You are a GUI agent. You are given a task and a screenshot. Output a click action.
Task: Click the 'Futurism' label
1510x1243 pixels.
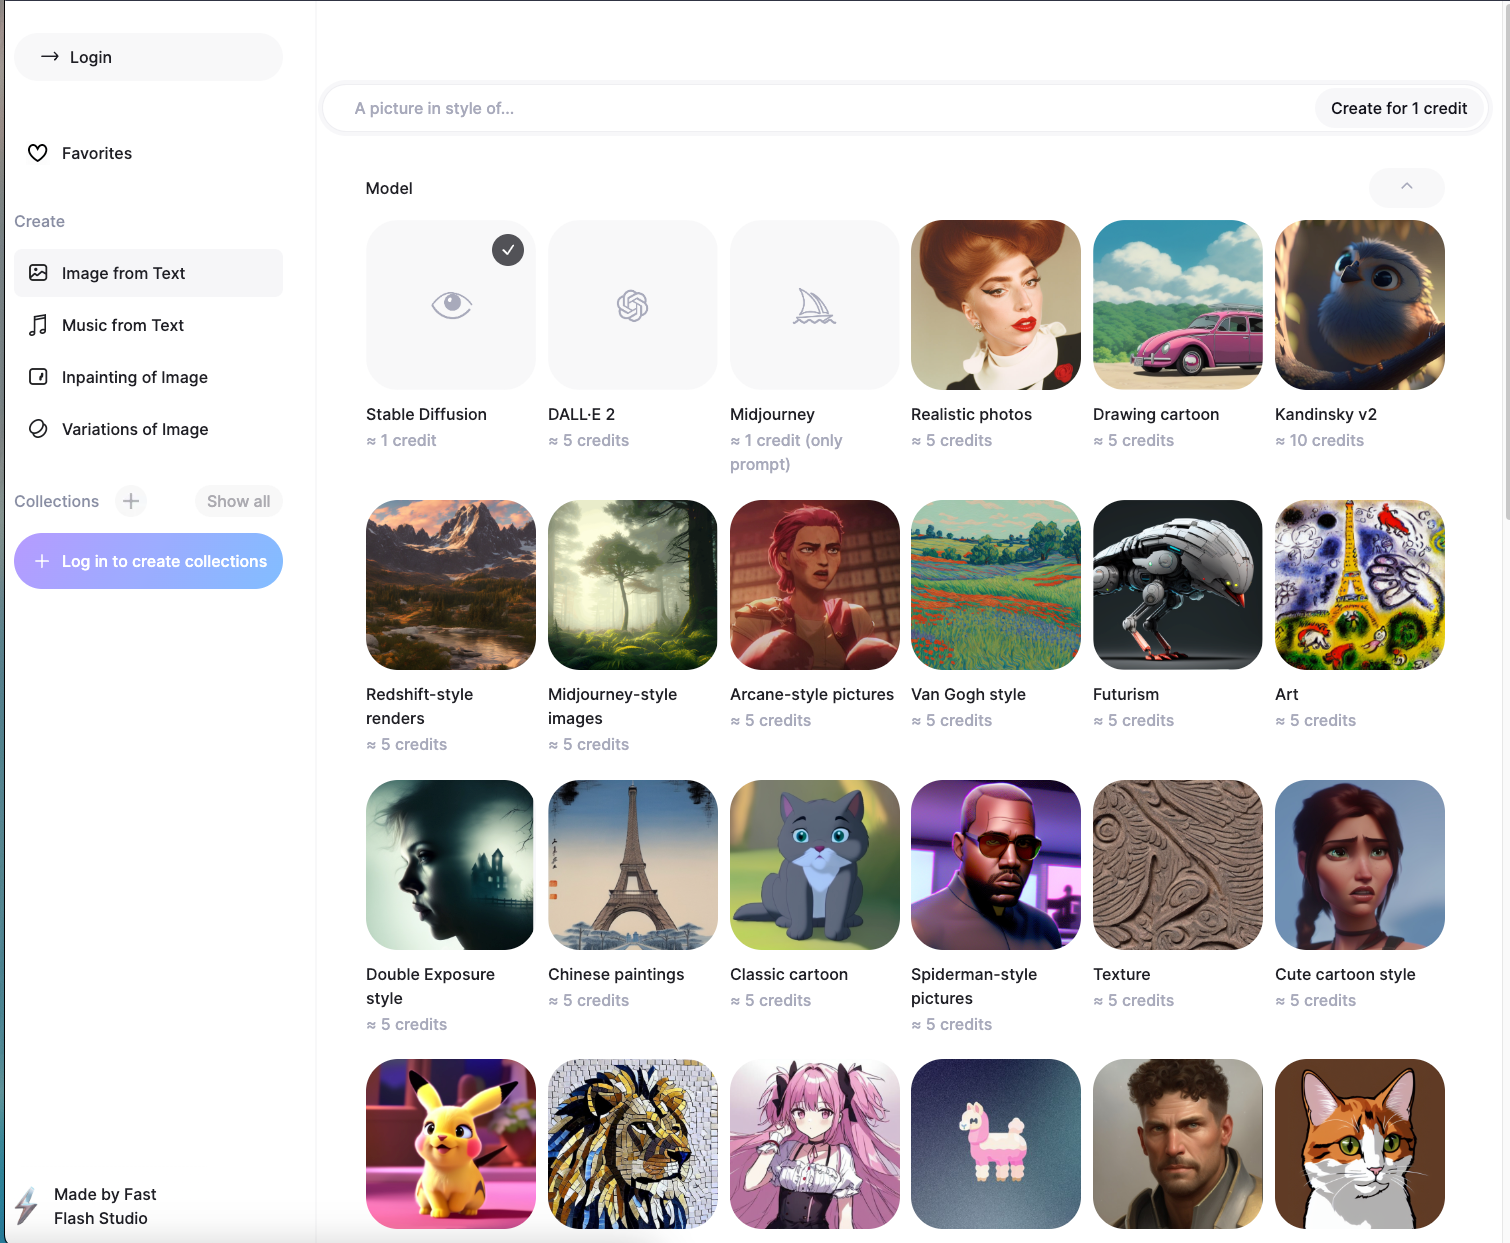[x=1126, y=694]
